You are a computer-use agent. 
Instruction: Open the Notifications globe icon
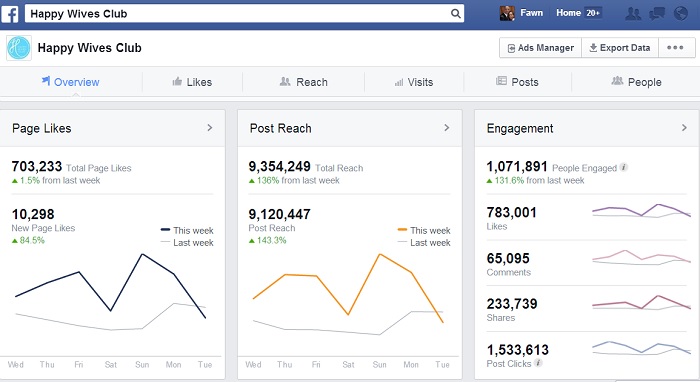pos(680,13)
